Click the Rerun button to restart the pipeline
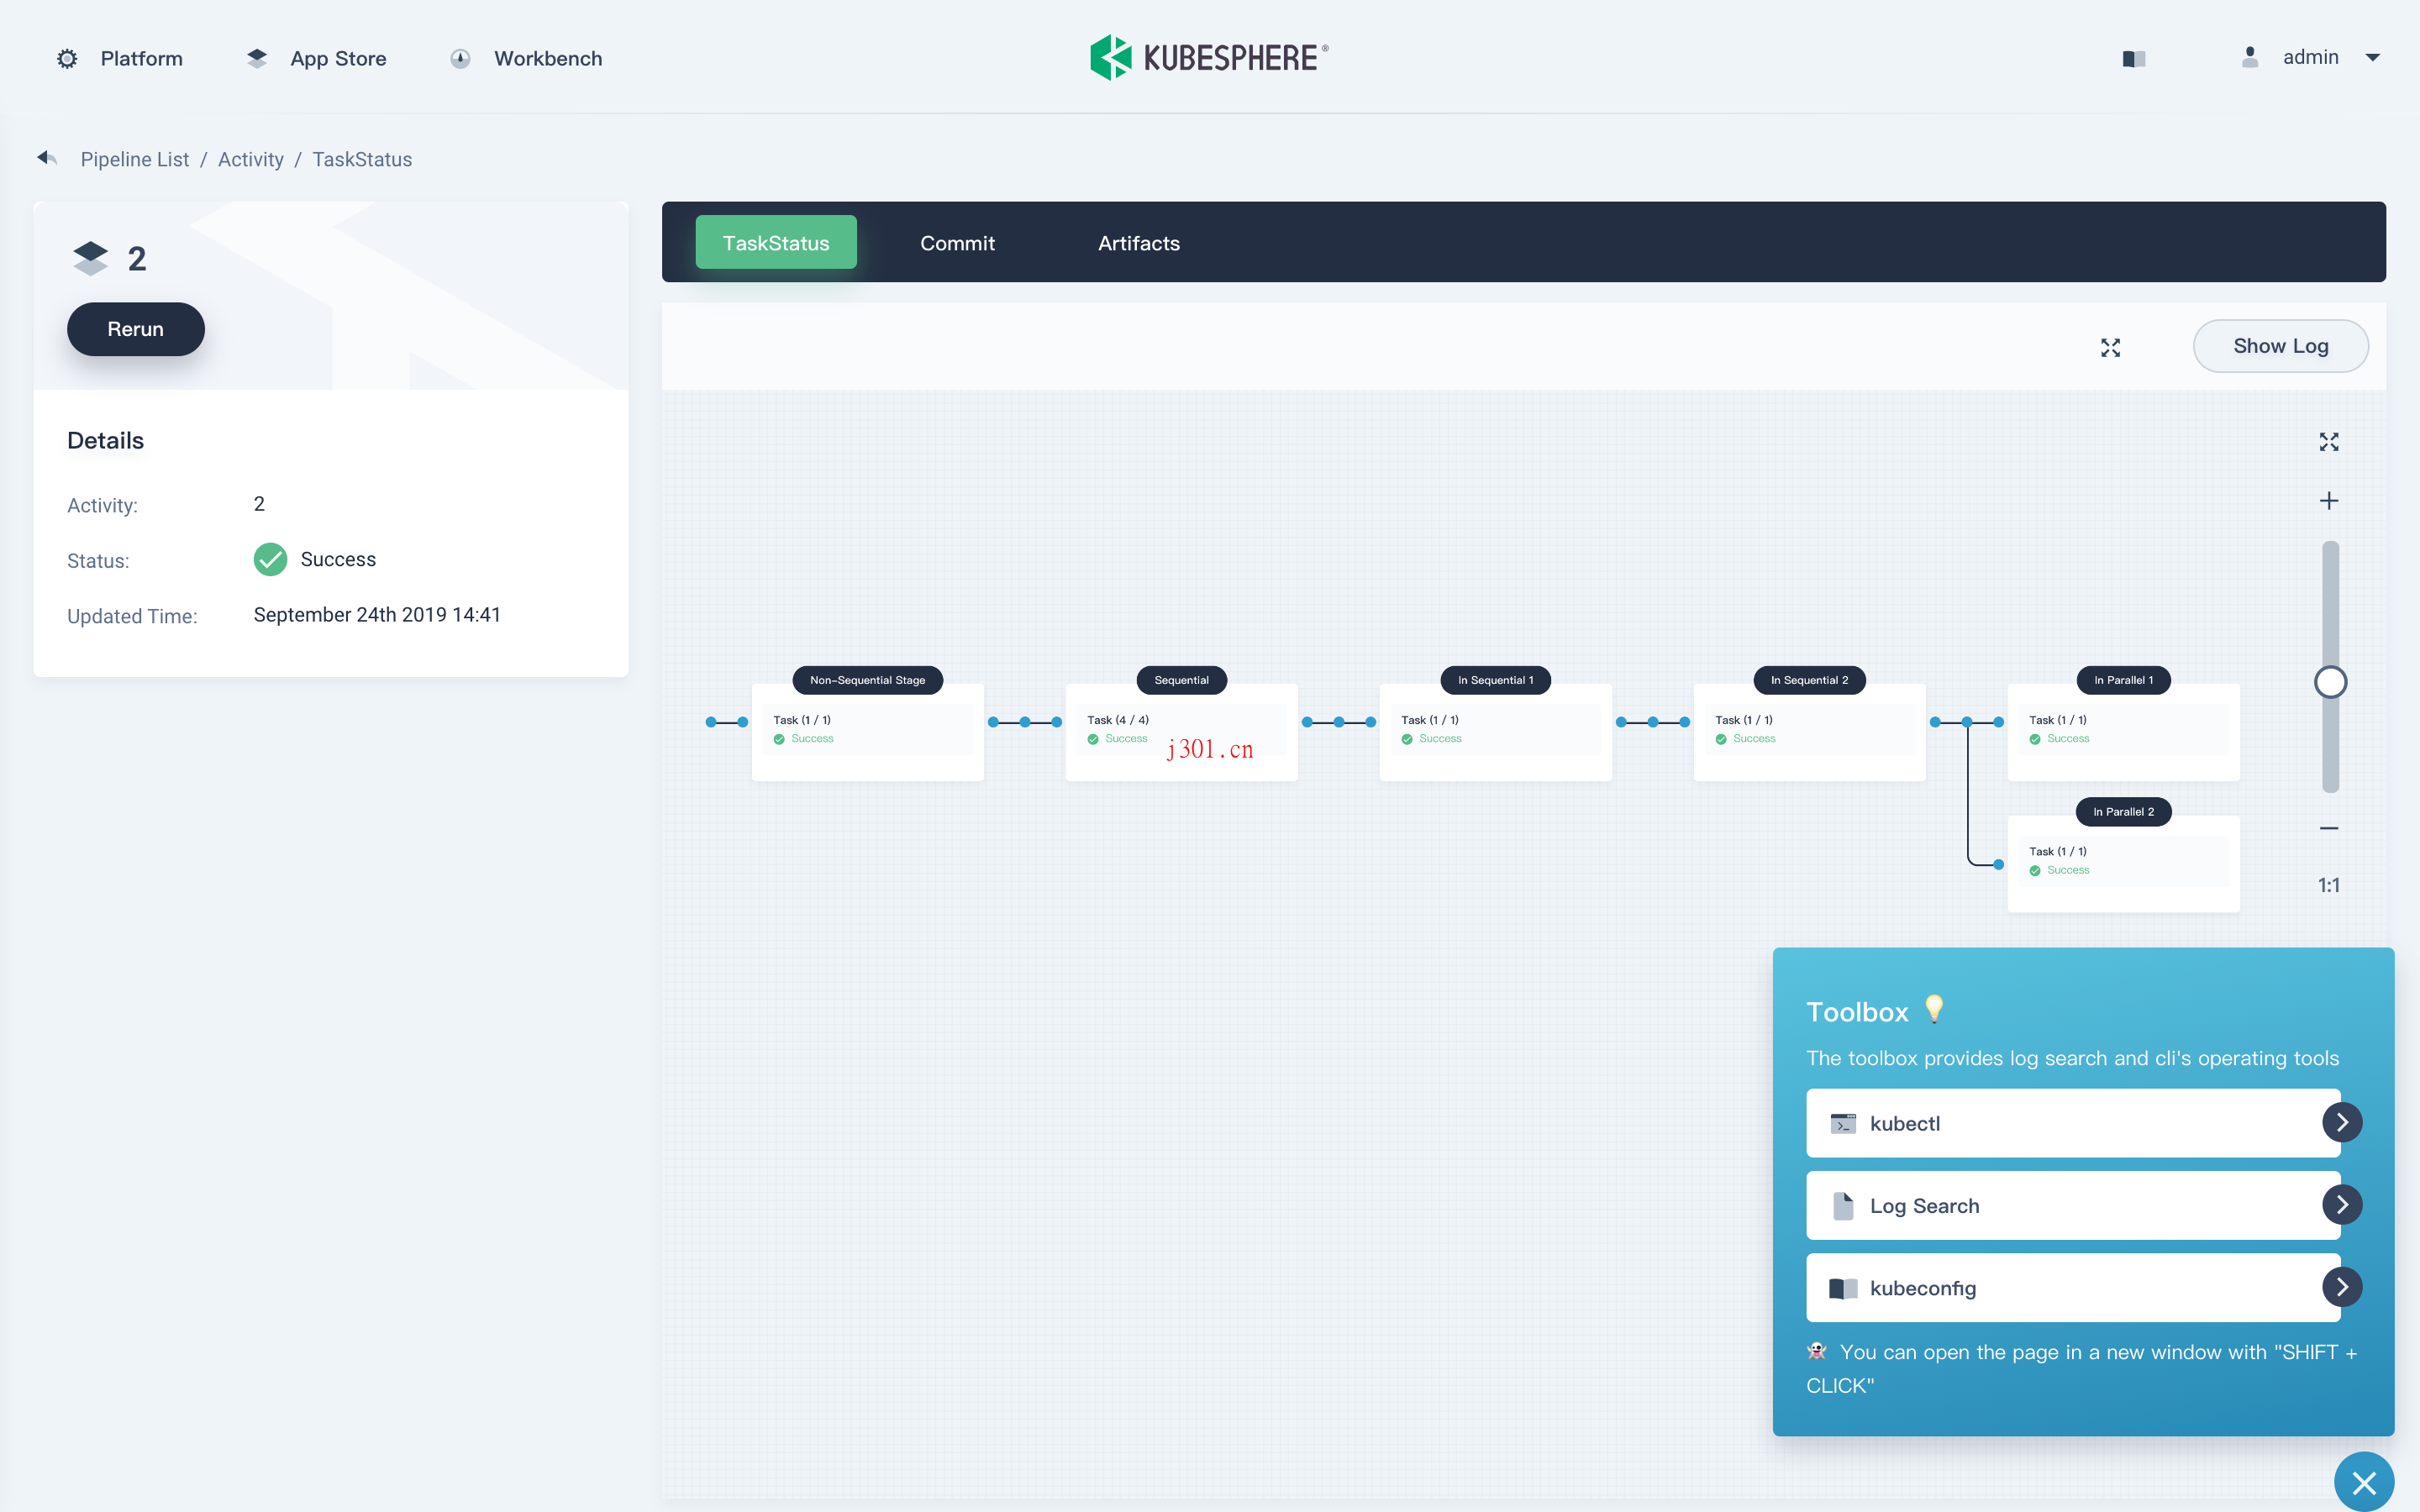This screenshot has width=2420, height=1512. 135,328
